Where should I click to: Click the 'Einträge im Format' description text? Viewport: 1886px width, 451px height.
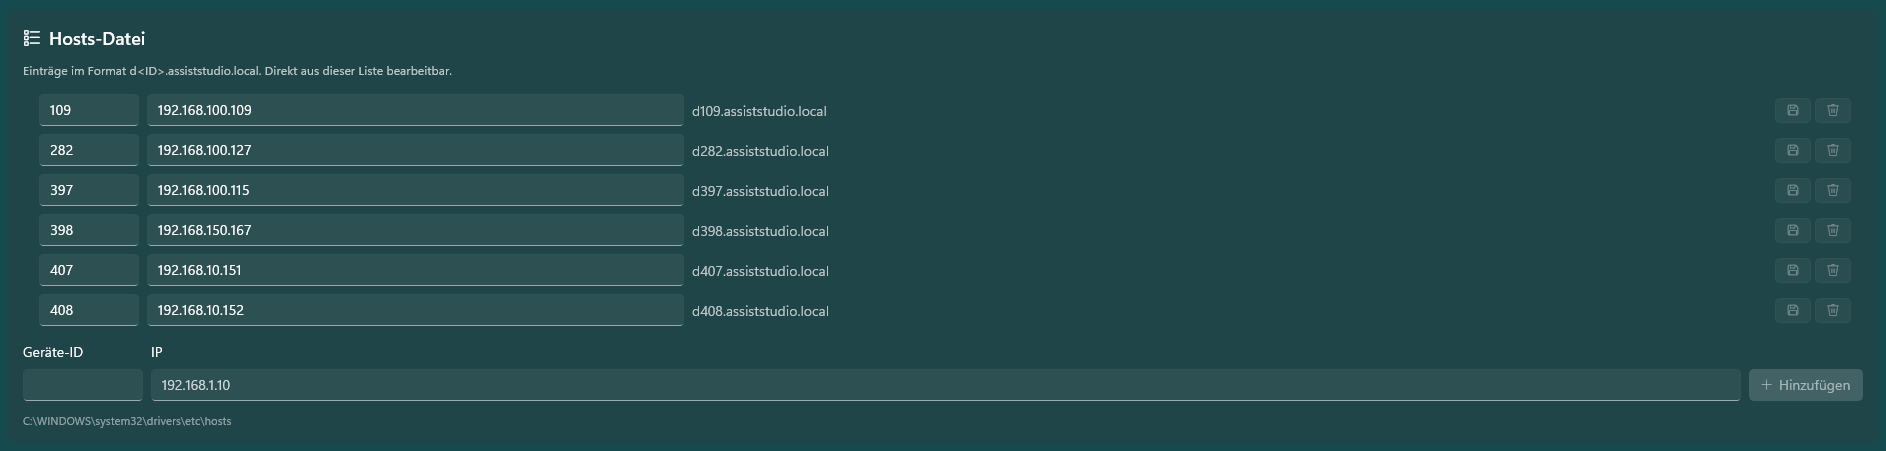click(x=237, y=71)
